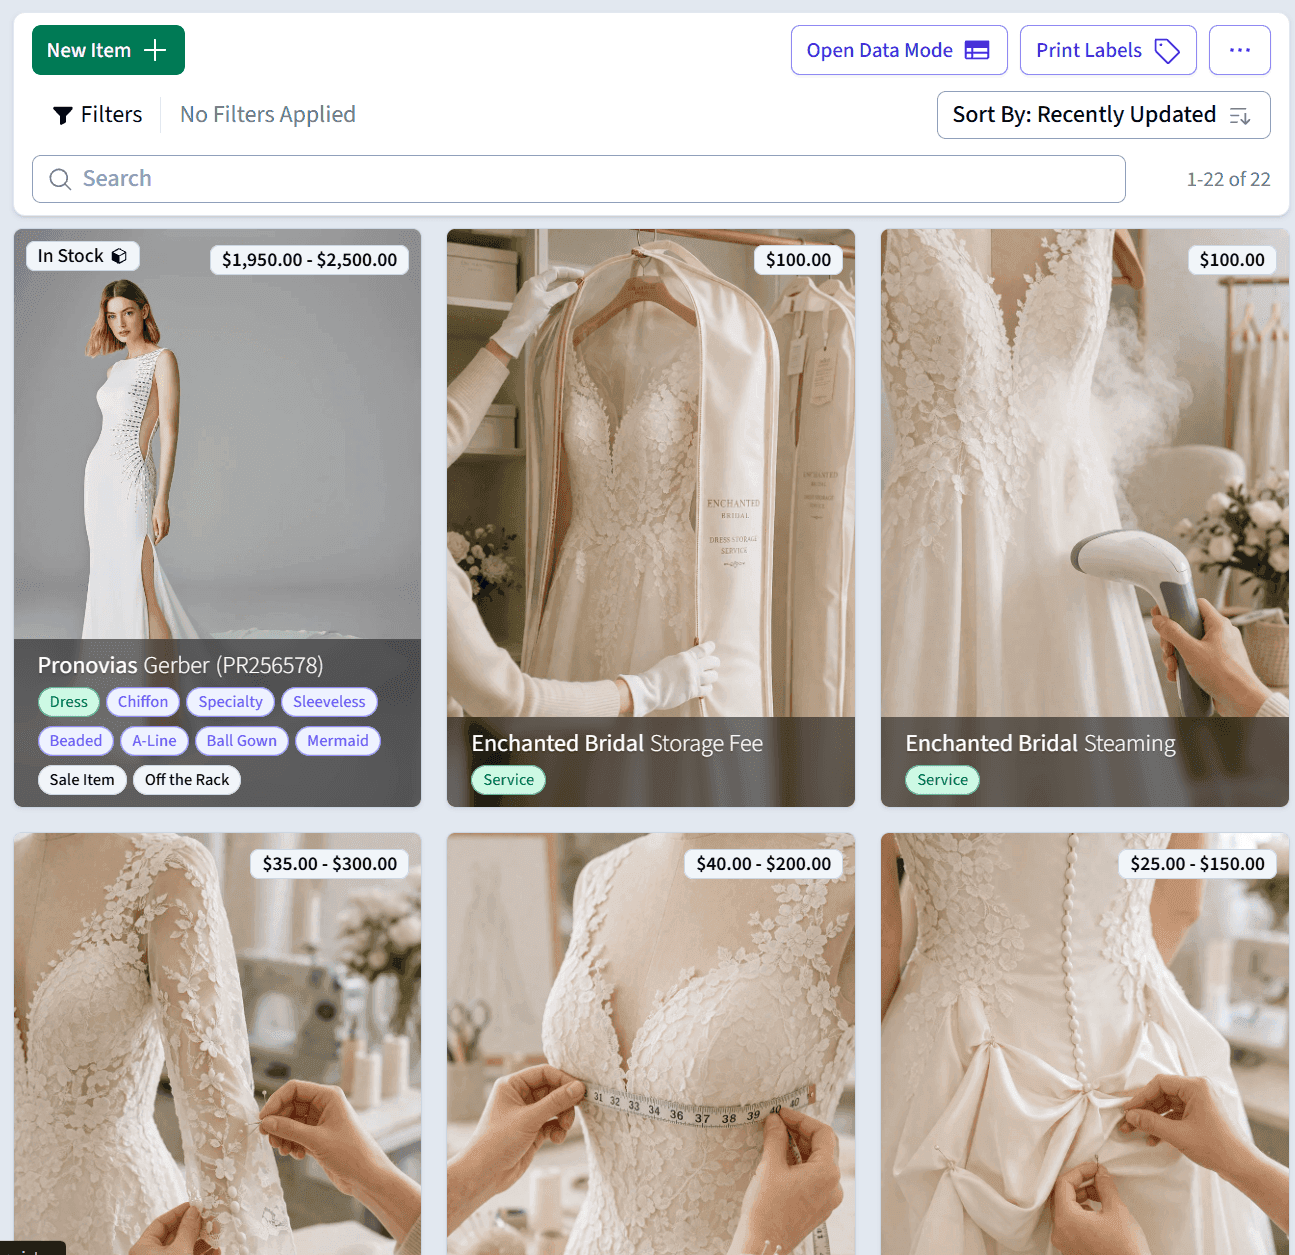Click the magnifying glass search icon

pos(60,179)
